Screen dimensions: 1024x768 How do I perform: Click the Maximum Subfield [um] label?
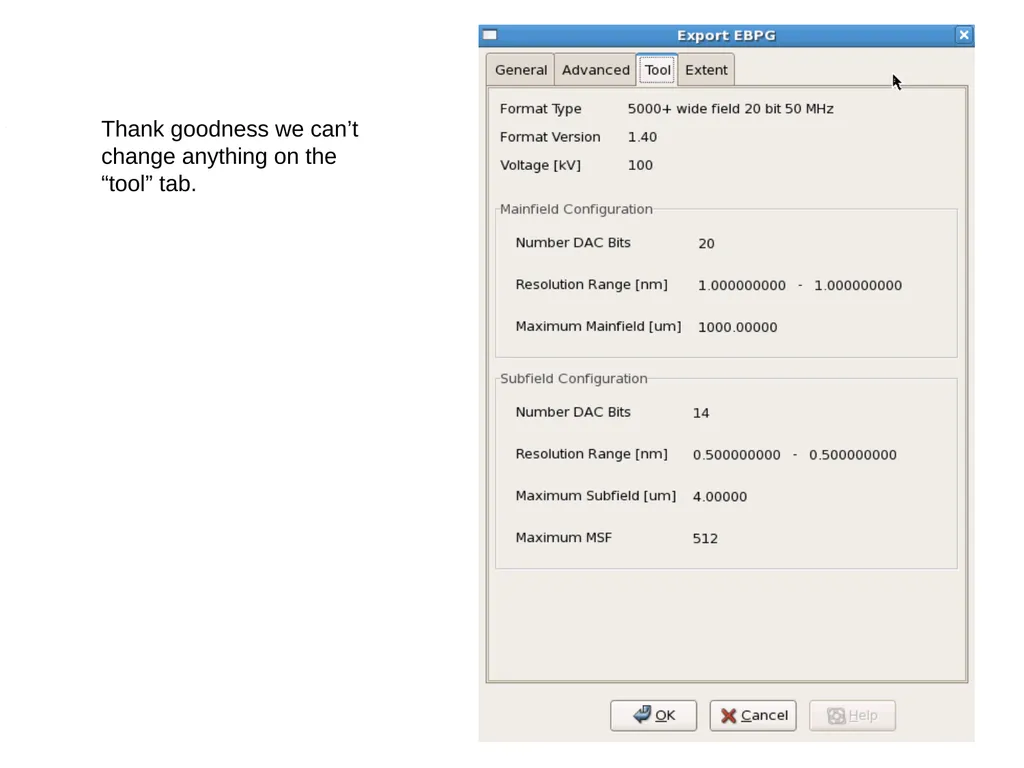click(596, 496)
